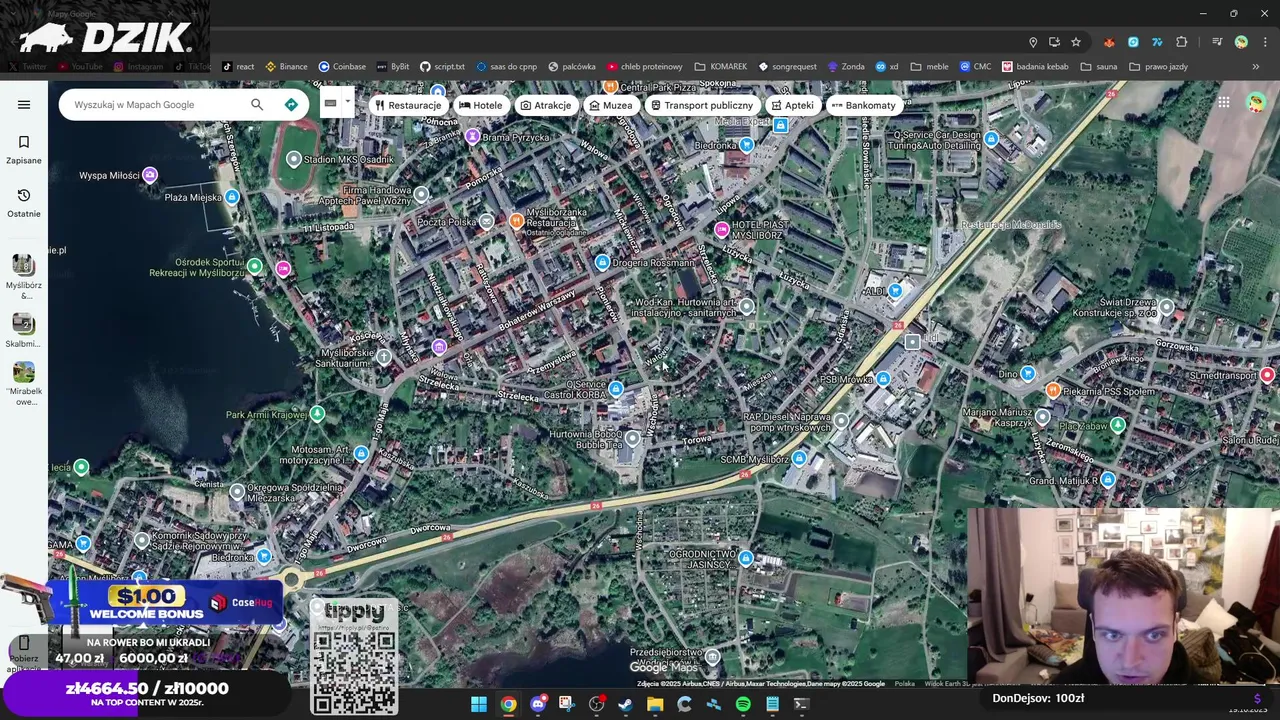The image size is (1280, 720).
Task: Open the 'prawo jazdy' bookmarks folder
Action: click(1158, 67)
